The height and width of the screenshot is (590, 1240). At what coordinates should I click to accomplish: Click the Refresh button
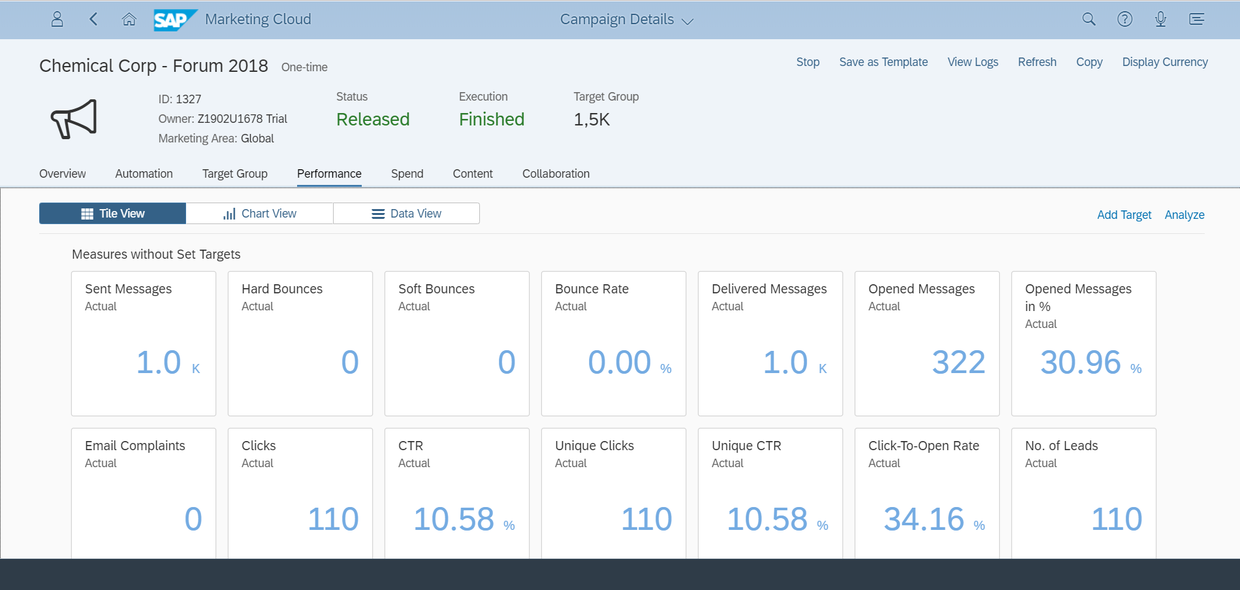pos(1037,62)
